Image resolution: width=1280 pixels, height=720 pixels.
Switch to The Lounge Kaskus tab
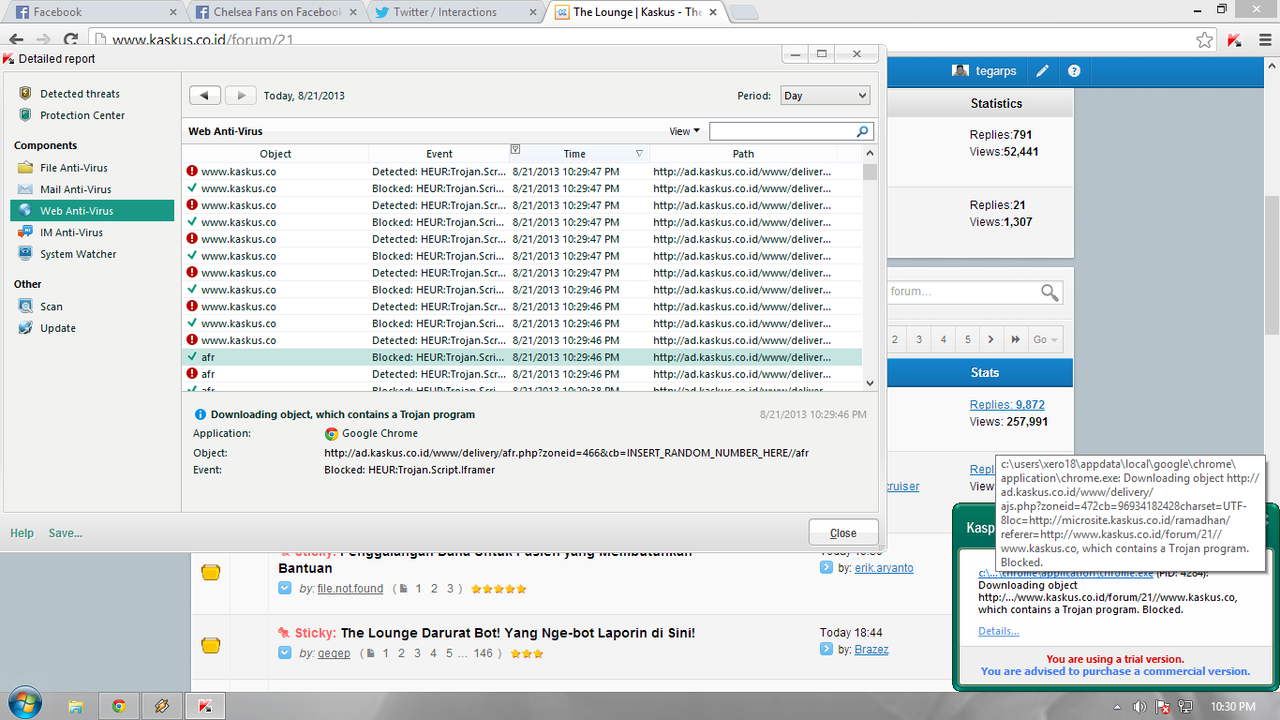coord(637,12)
